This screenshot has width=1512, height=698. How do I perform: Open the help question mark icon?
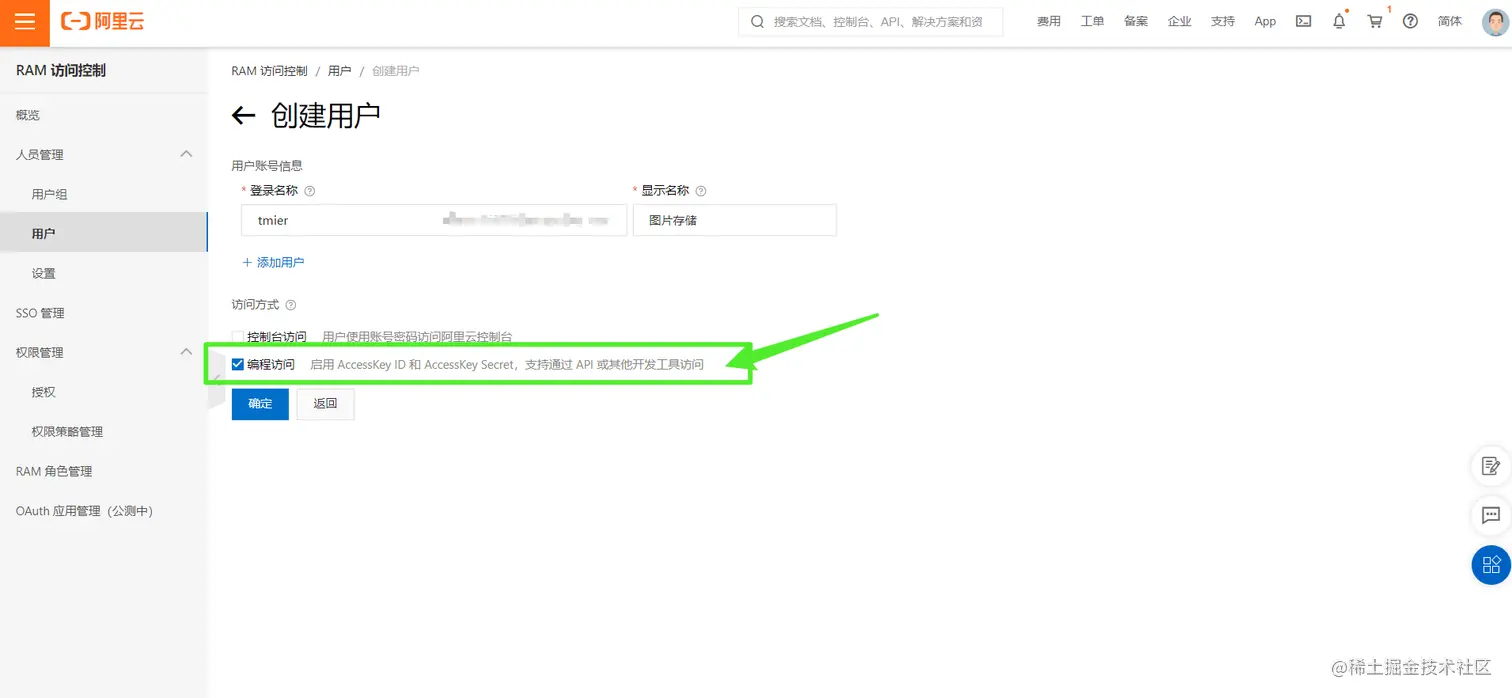click(x=1410, y=21)
